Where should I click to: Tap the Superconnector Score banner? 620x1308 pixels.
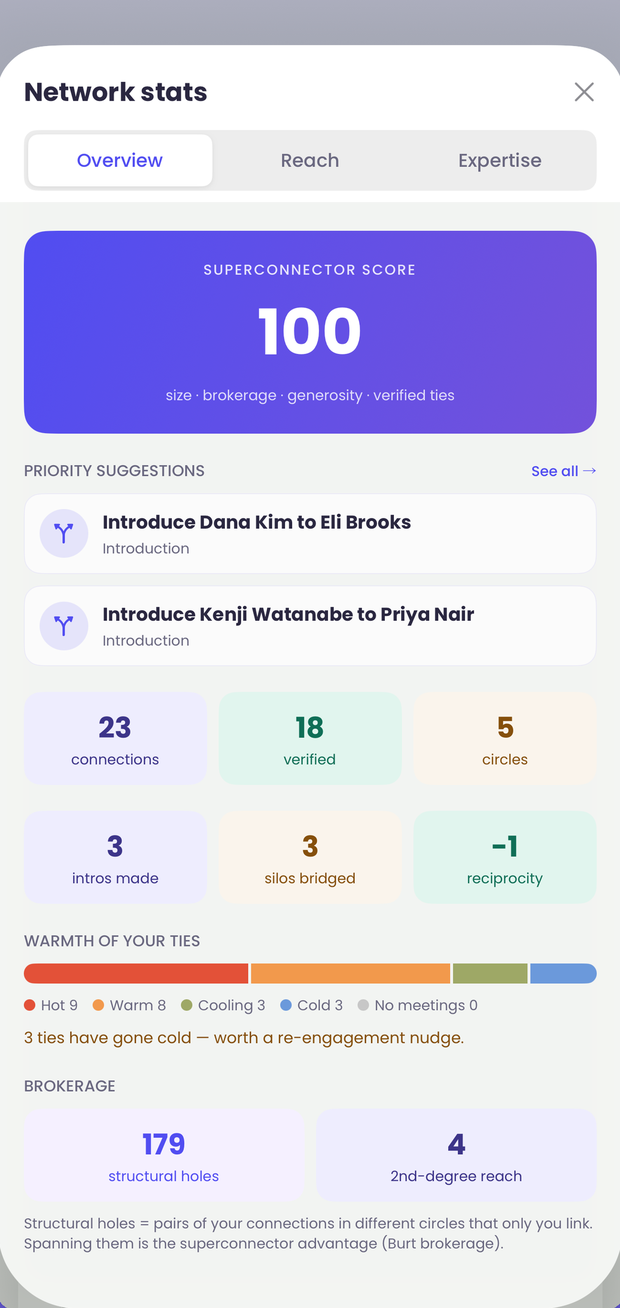pyautogui.click(x=310, y=332)
